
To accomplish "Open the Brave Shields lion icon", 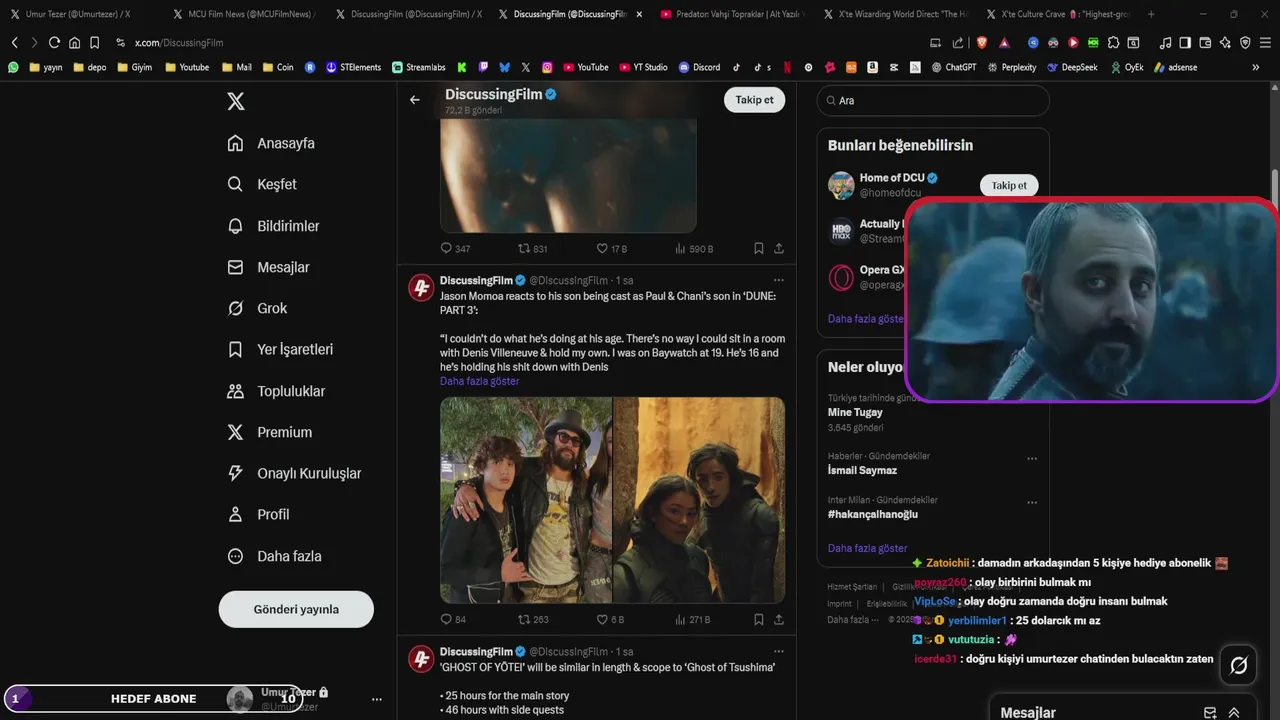I will pyautogui.click(x=981, y=43).
